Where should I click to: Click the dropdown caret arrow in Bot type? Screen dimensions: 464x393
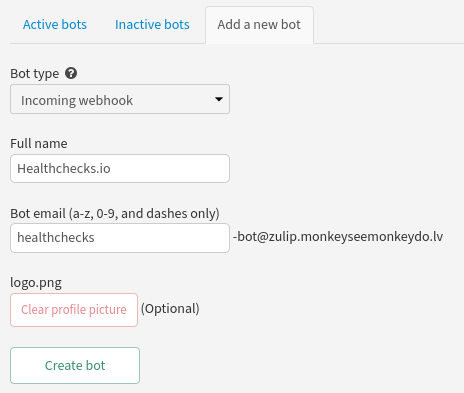coord(219,99)
